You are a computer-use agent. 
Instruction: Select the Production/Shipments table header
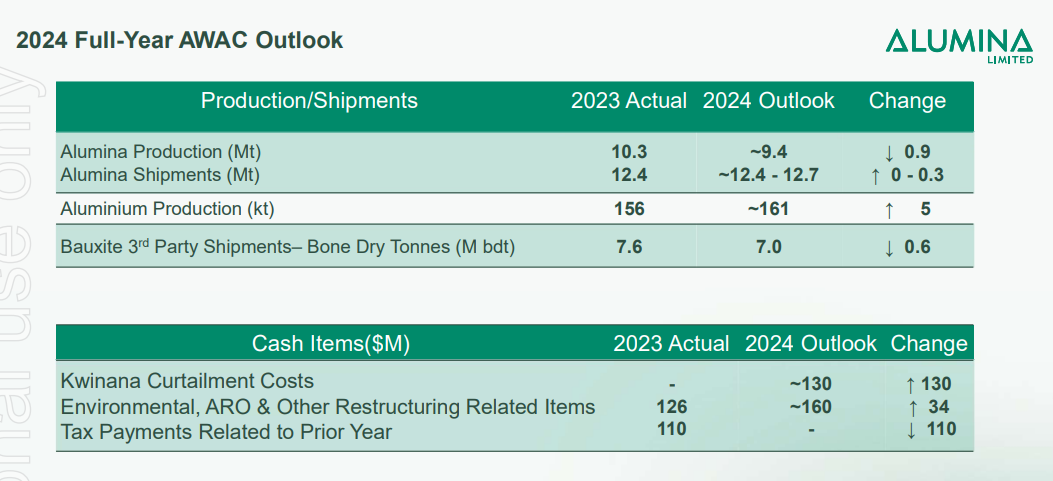(x=309, y=101)
